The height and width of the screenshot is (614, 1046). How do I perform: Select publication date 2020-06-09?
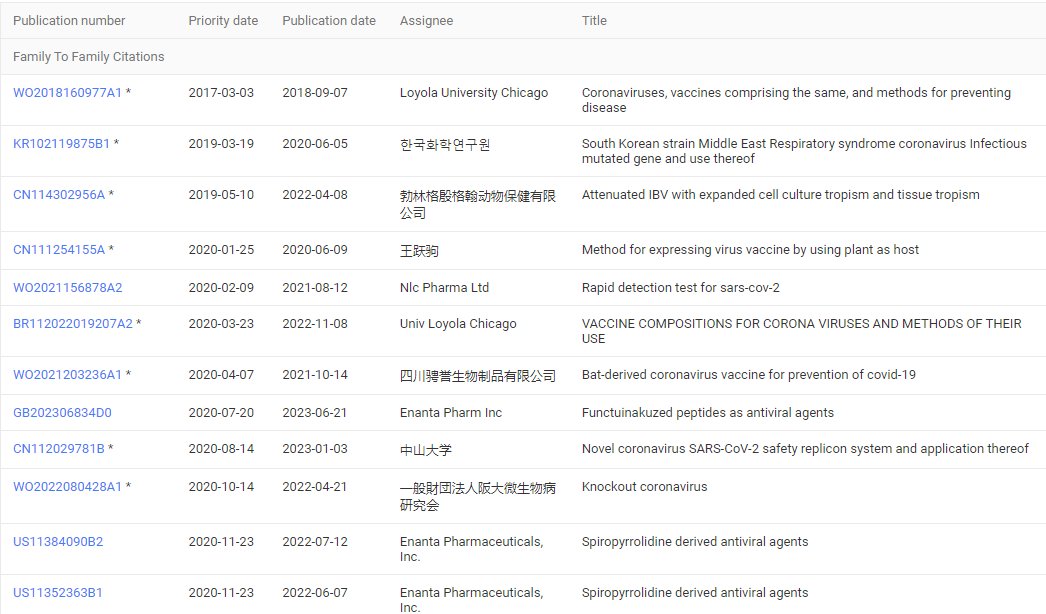point(315,250)
